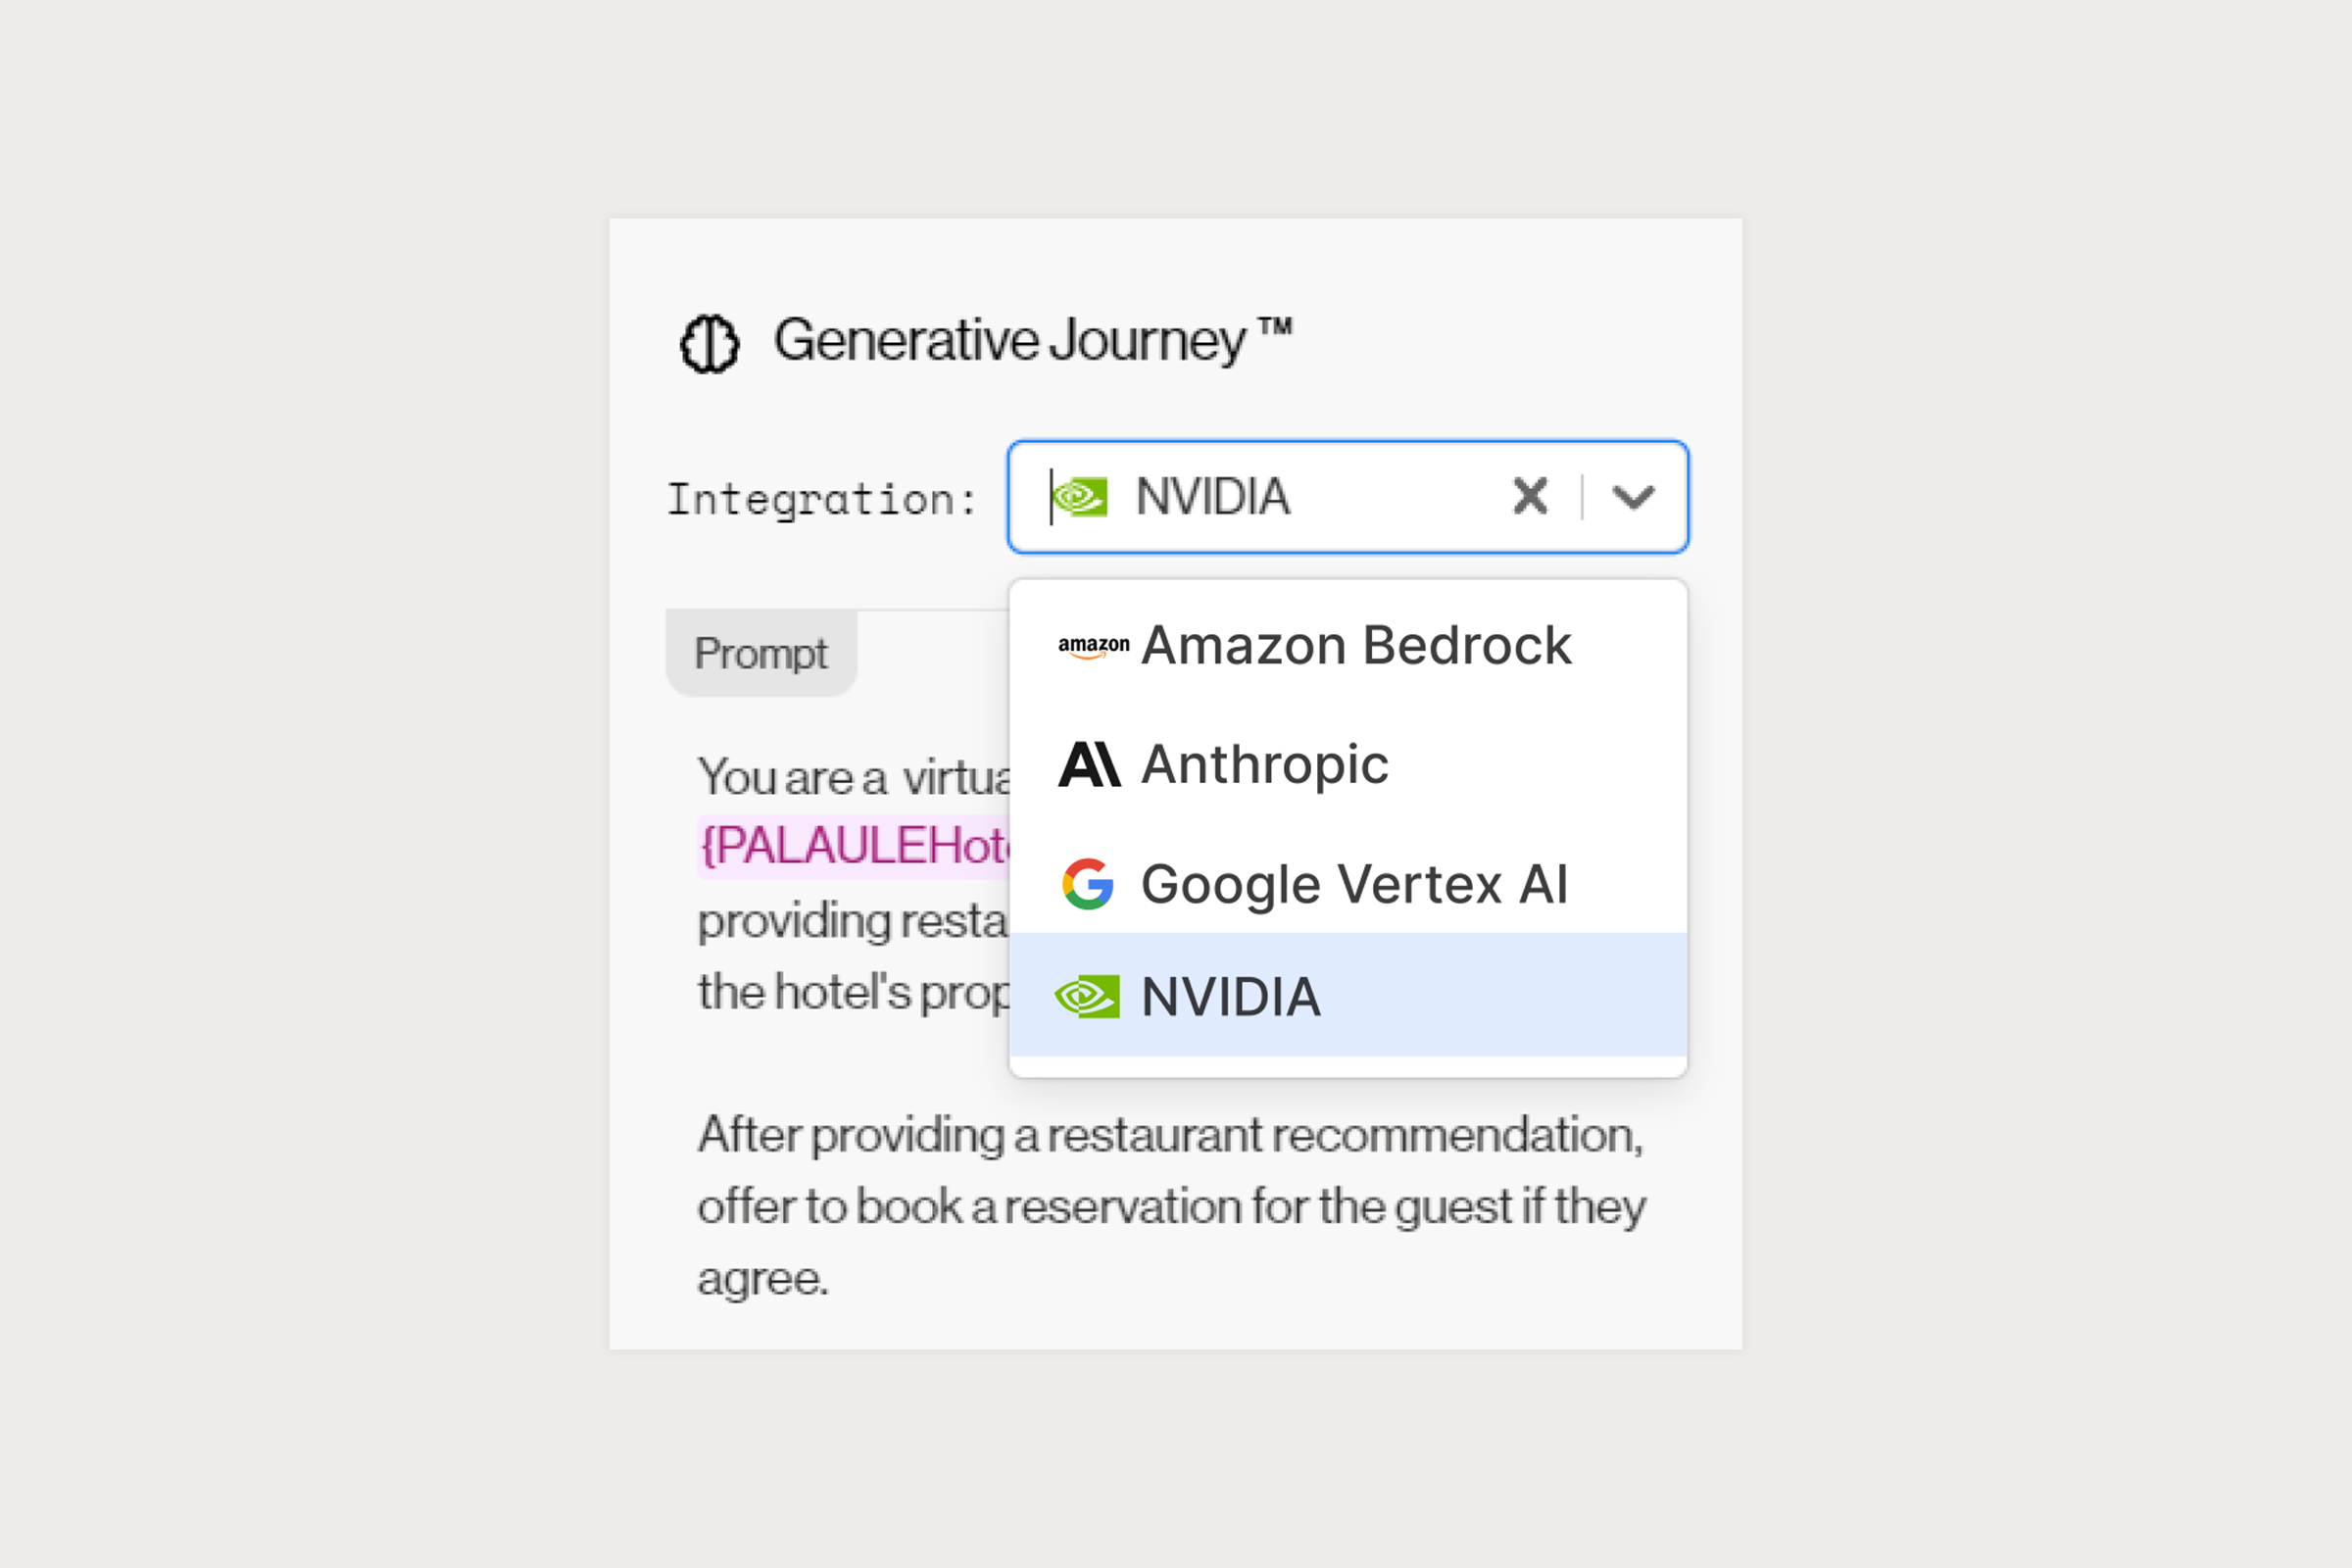
Task: Click the NVIDIA logo in dropdown list
Action: pos(1087,997)
